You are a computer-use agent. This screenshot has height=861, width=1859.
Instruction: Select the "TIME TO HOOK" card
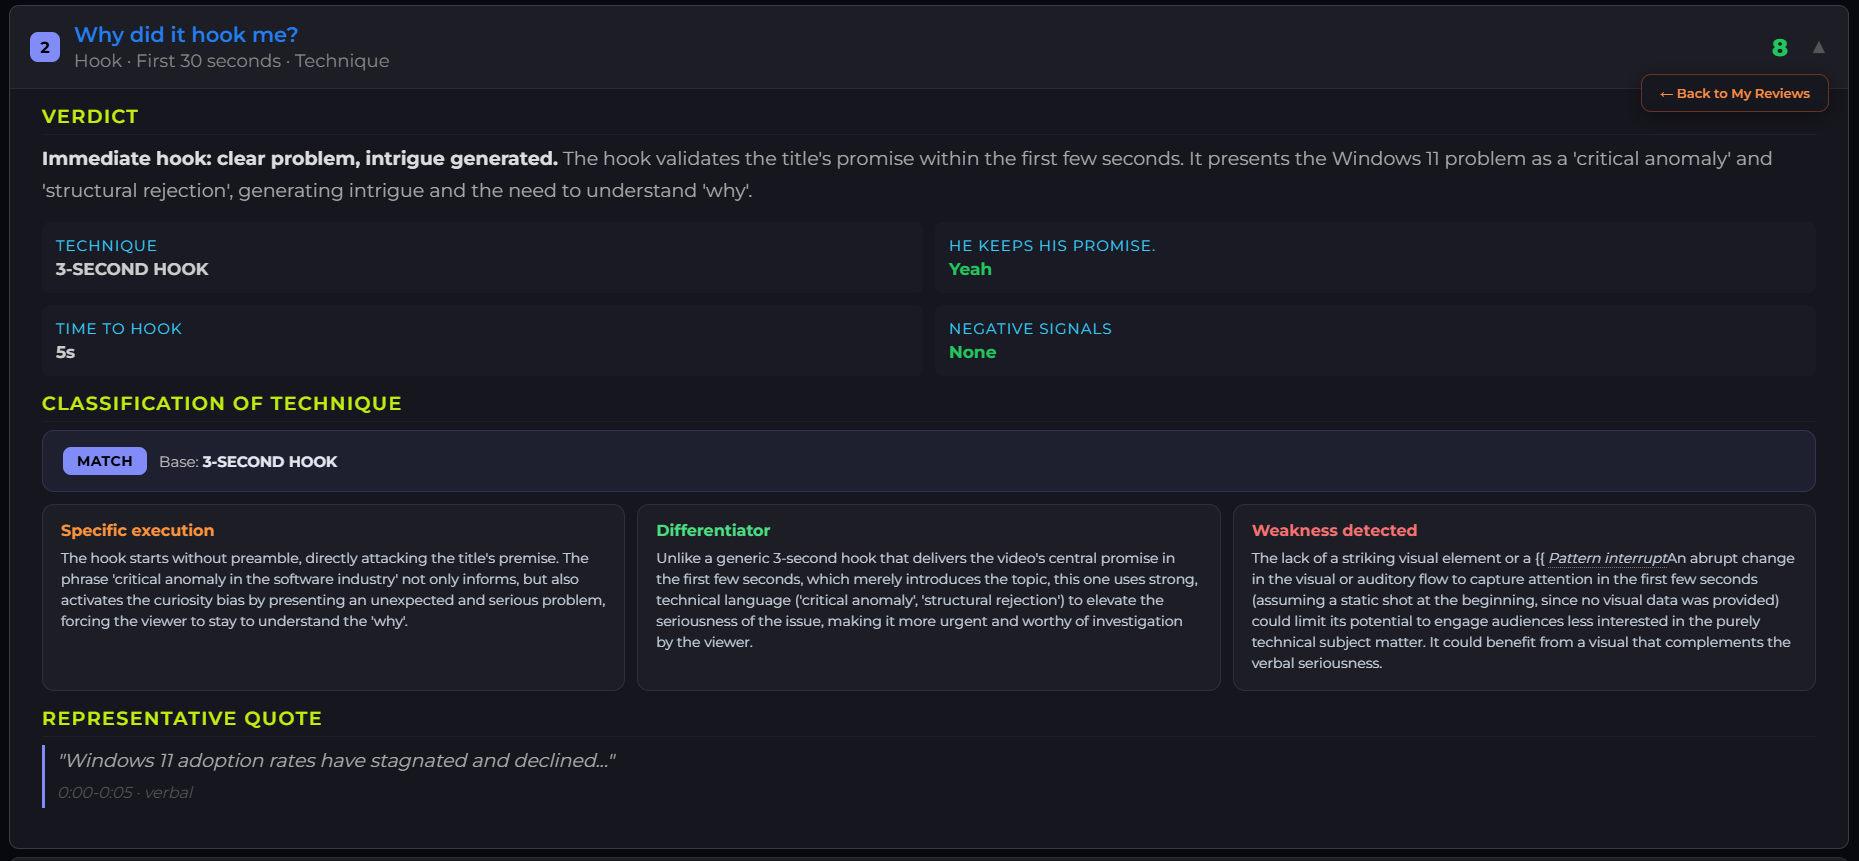point(482,340)
